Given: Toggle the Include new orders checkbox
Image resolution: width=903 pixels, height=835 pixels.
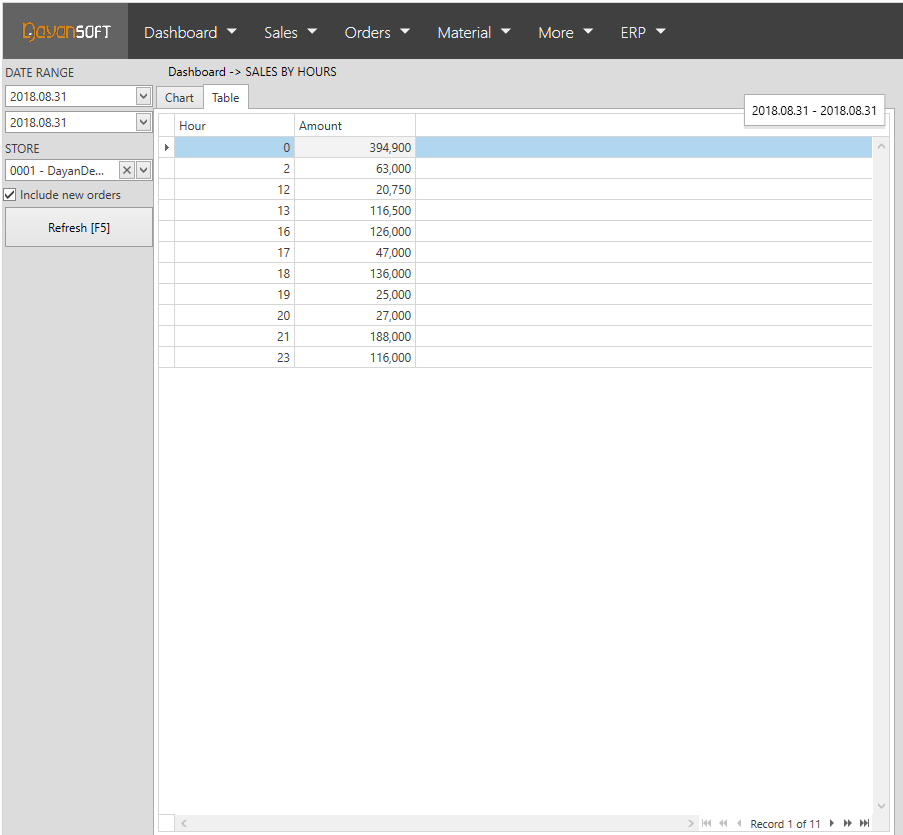Looking at the screenshot, I should tap(10, 195).
